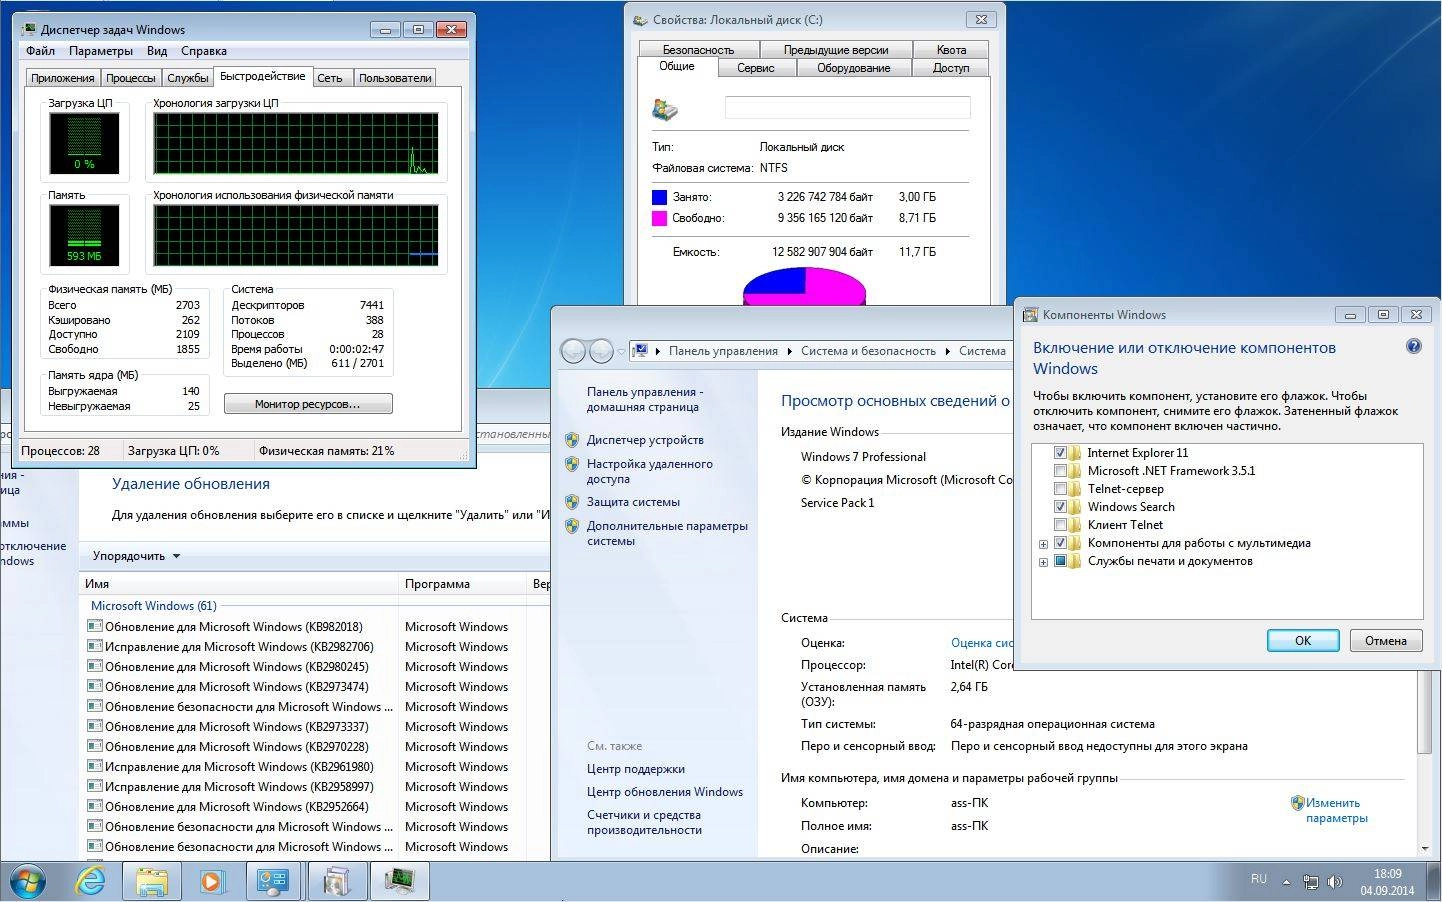
Task: Click the disk label input field
Action: [x=847, y=108]
